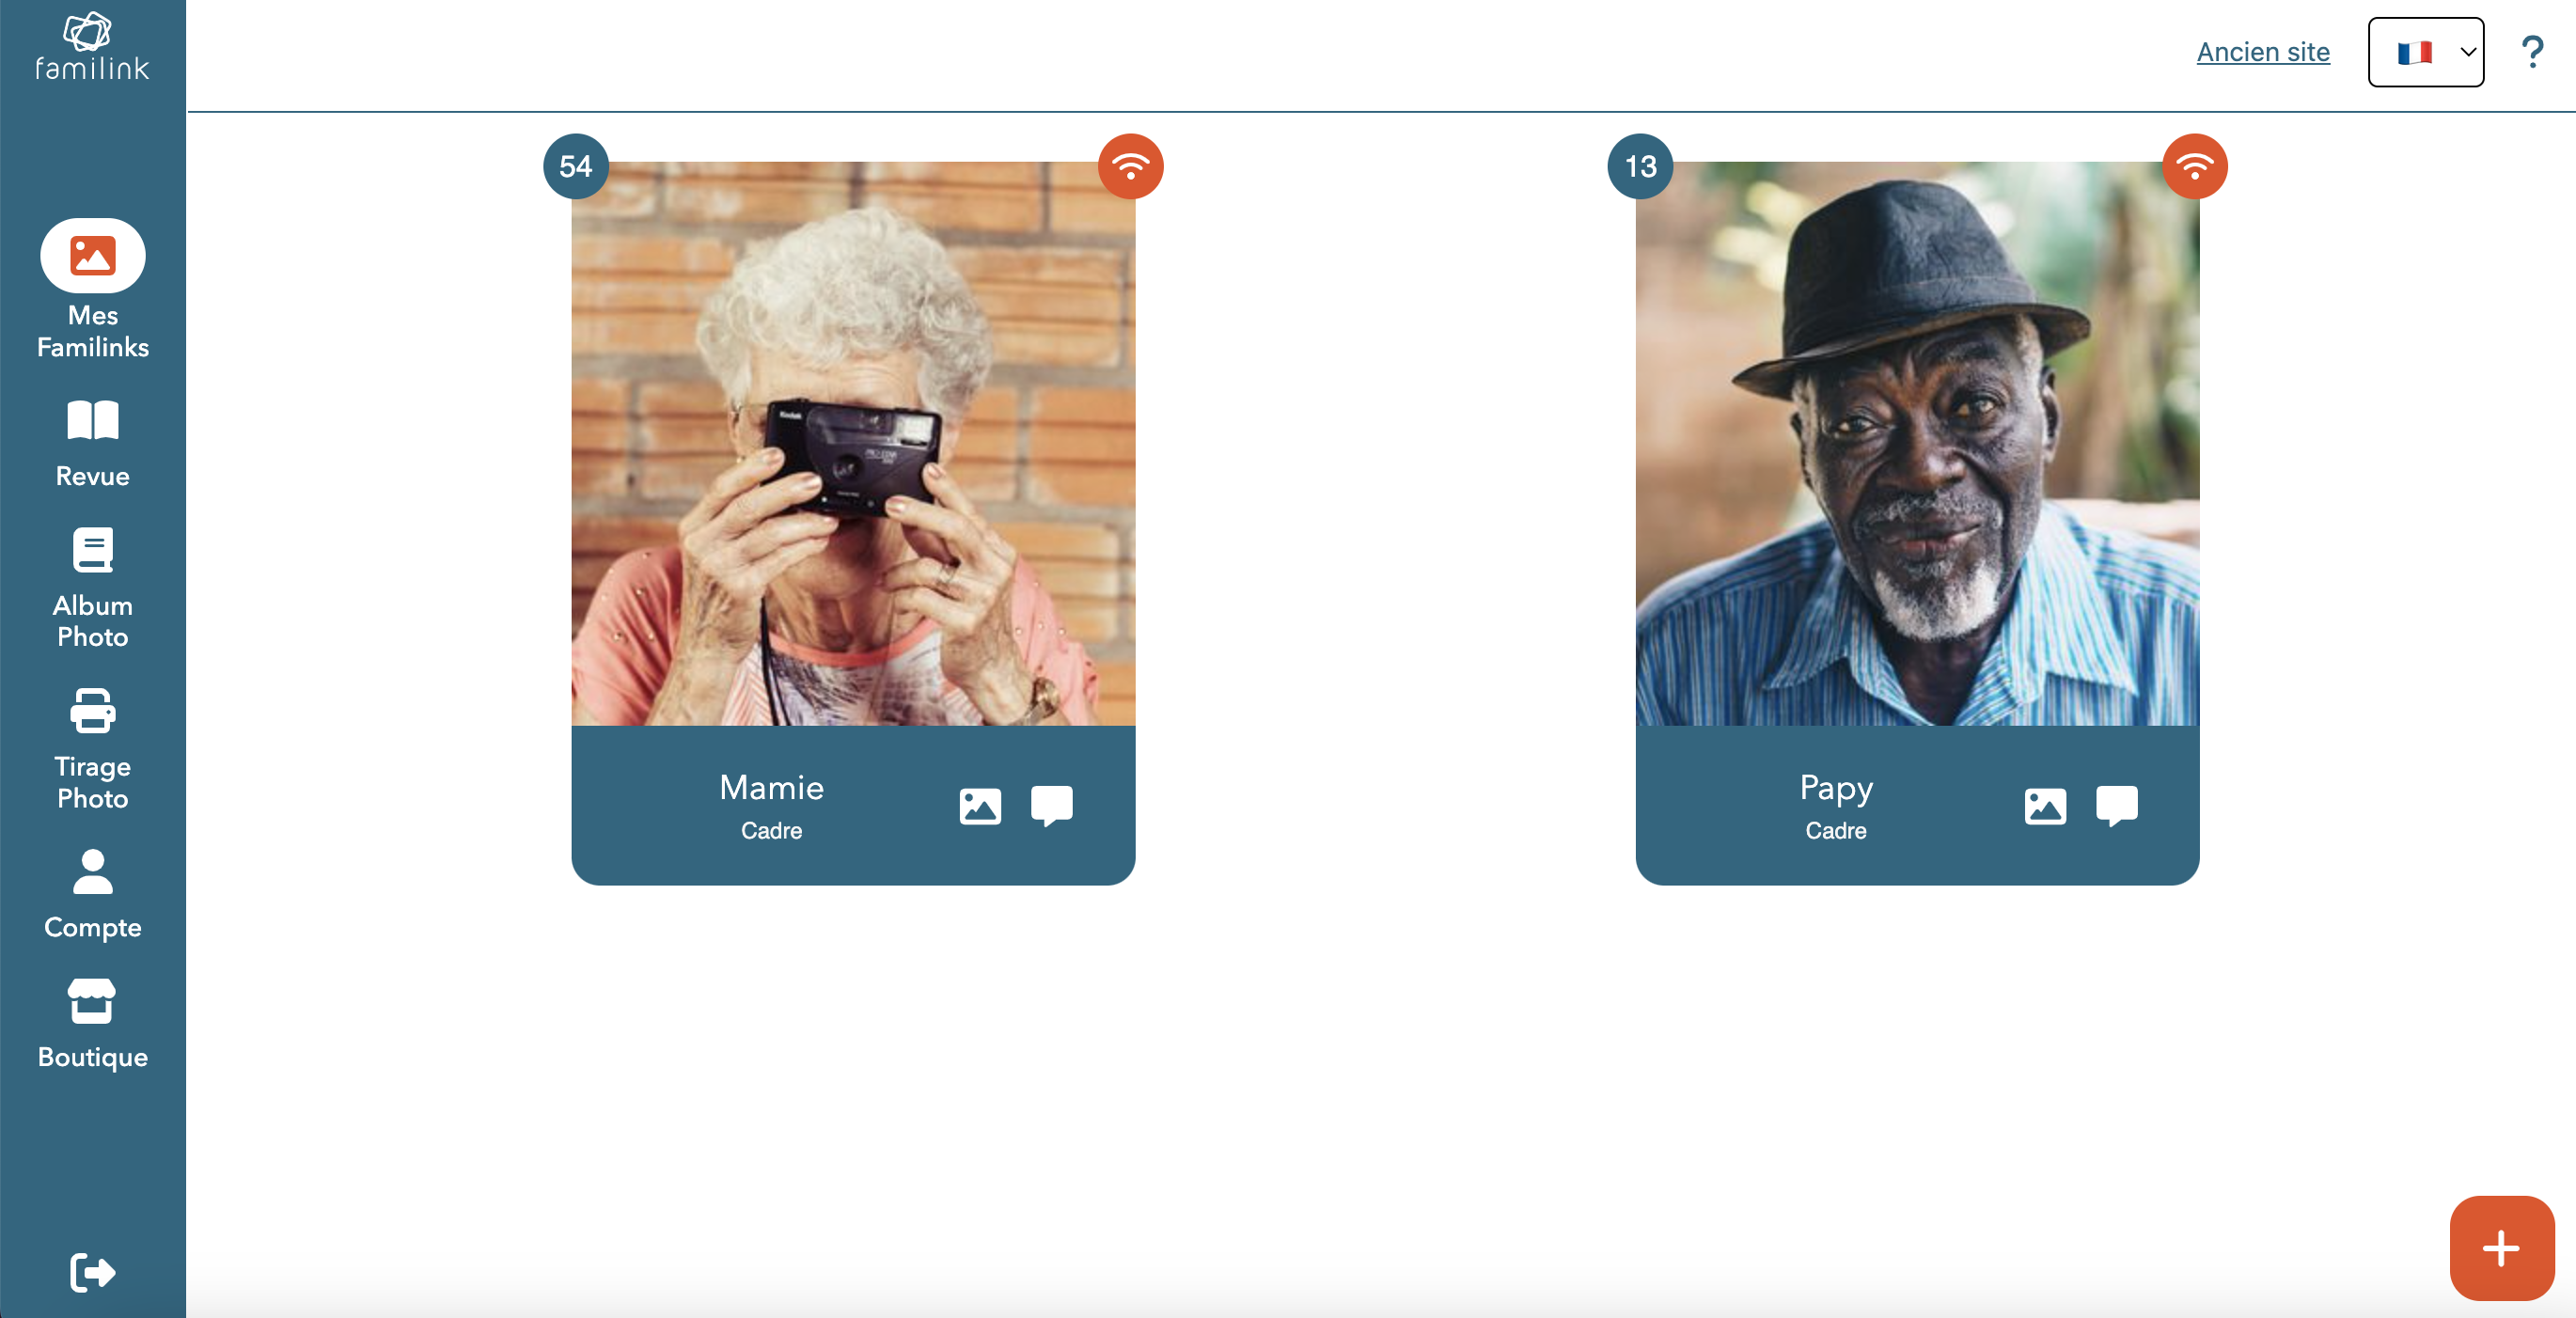Open the help question mark icon

tap(2531, 52)
